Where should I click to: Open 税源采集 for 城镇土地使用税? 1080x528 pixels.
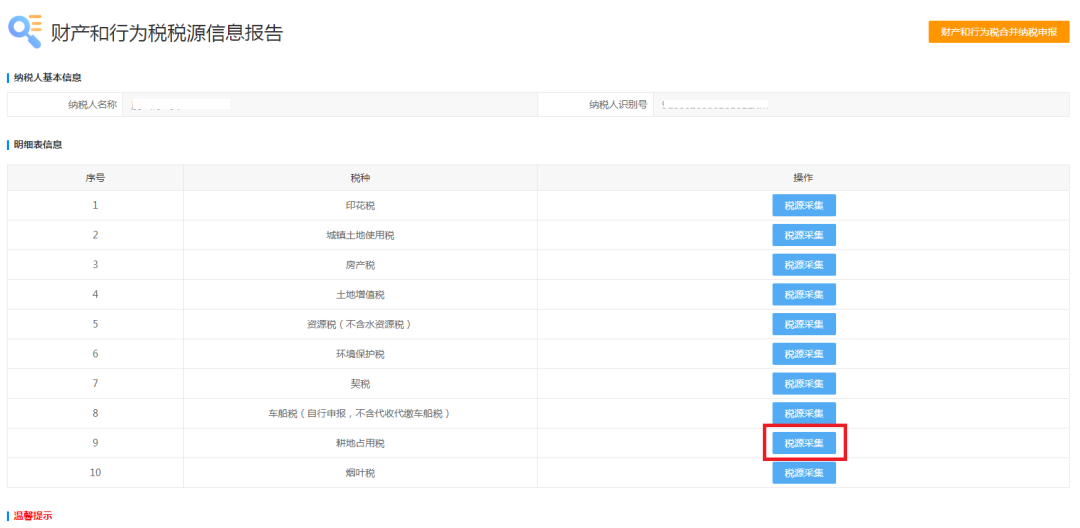click(x=803, y=236)
